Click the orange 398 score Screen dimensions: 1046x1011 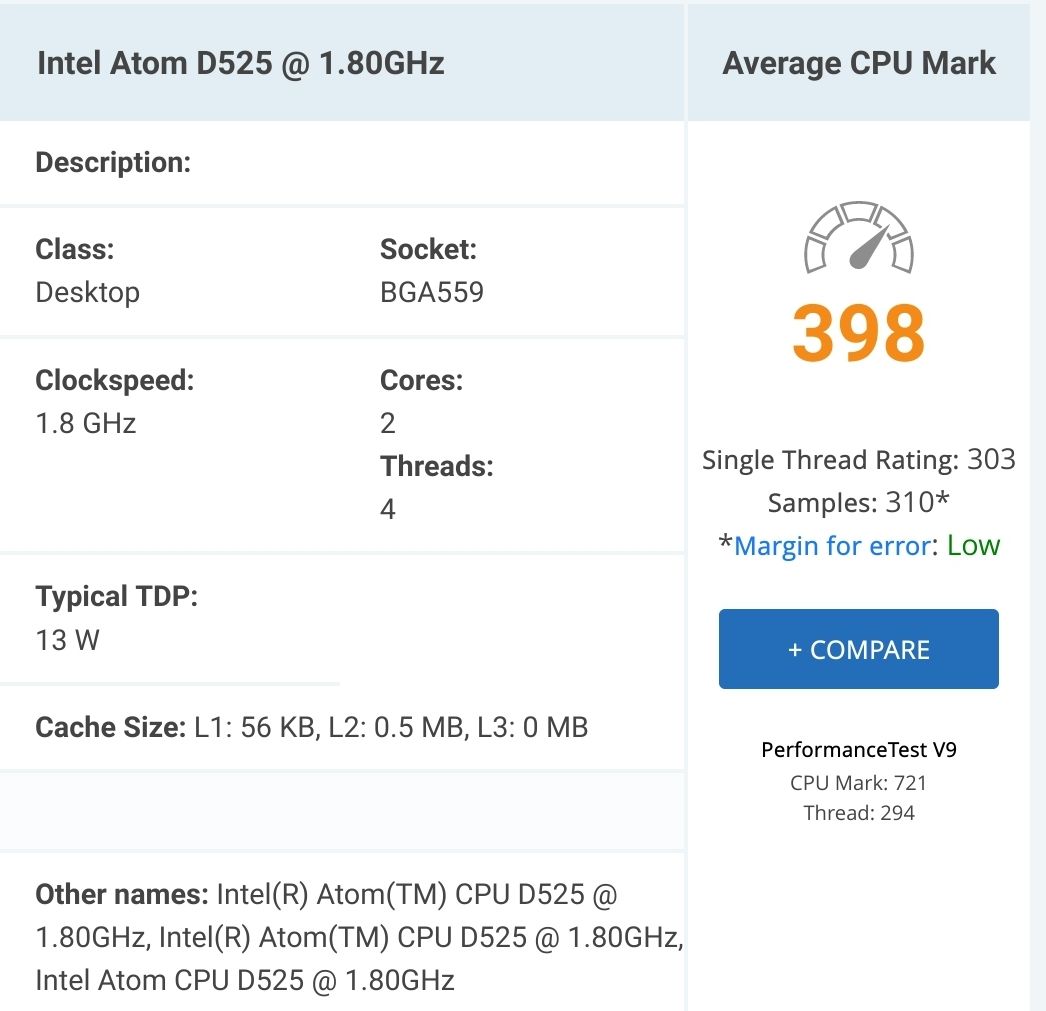click(x=859, y=333)
